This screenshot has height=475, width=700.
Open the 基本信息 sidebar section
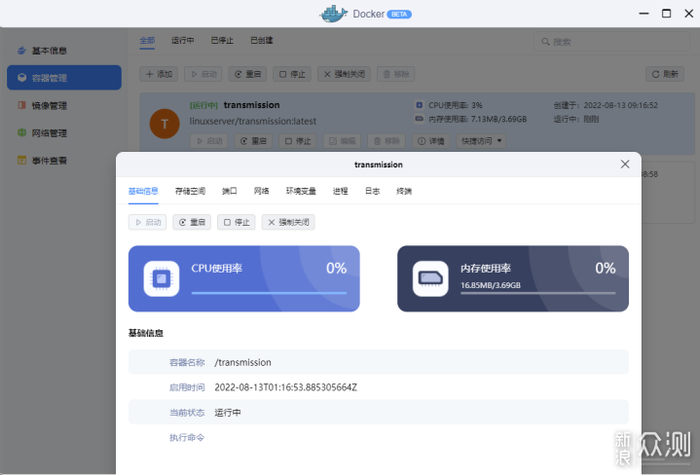tap(64, 50)
